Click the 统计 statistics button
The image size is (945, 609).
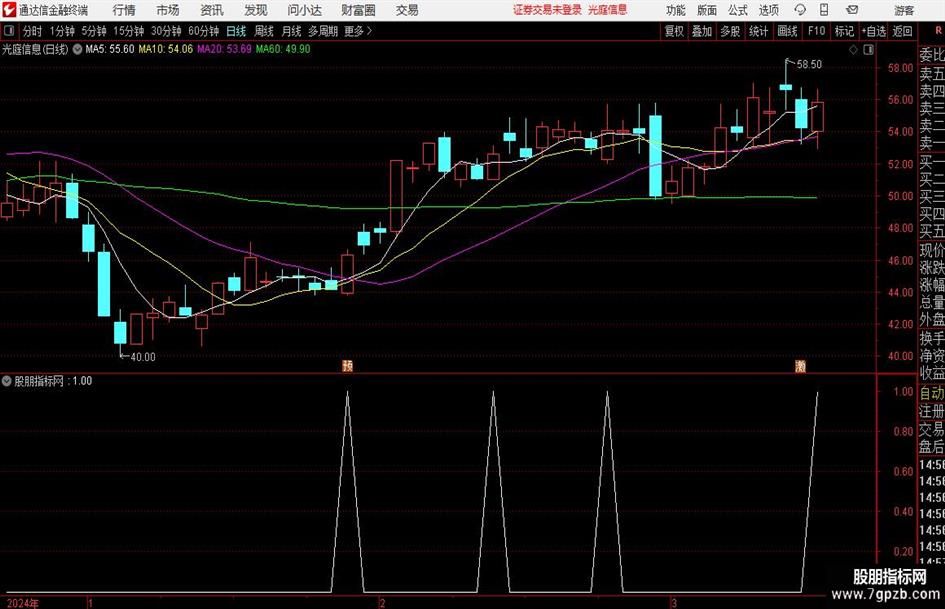pyautogui.click(x=758, y=31)
